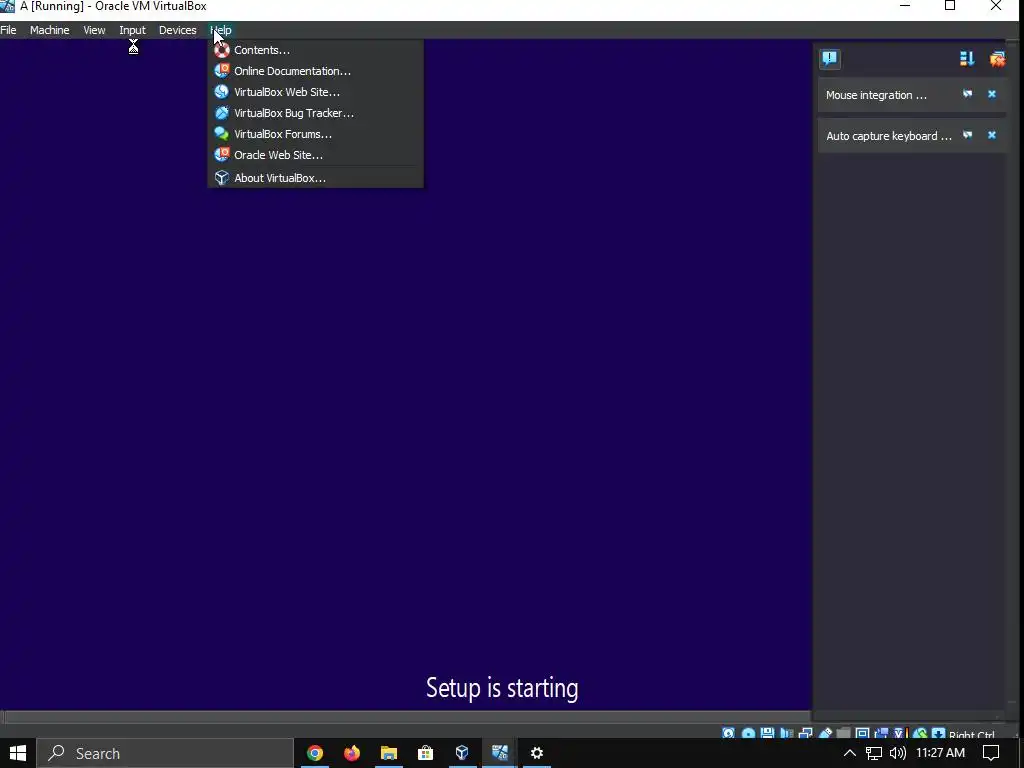Open the Input menu
This screenshot has width=1024, height=768.
click(133, 30)
